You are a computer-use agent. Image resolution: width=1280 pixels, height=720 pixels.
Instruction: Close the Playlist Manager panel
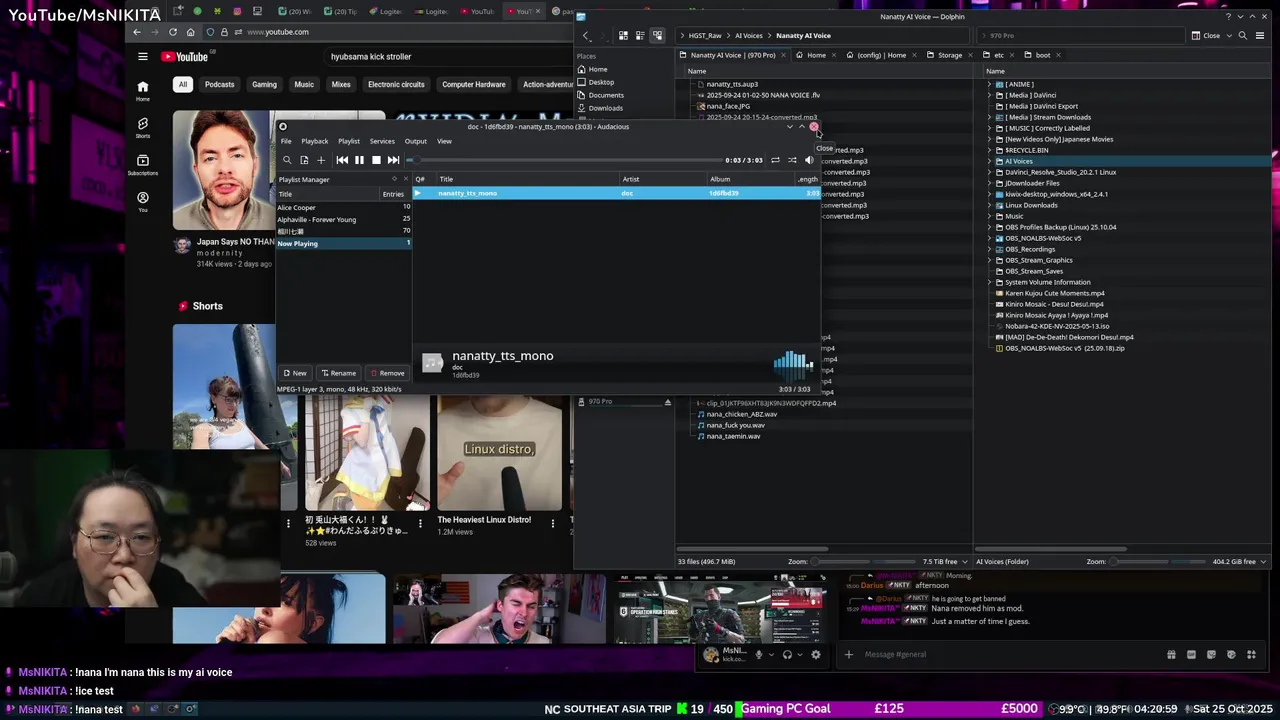coord(405,179)
